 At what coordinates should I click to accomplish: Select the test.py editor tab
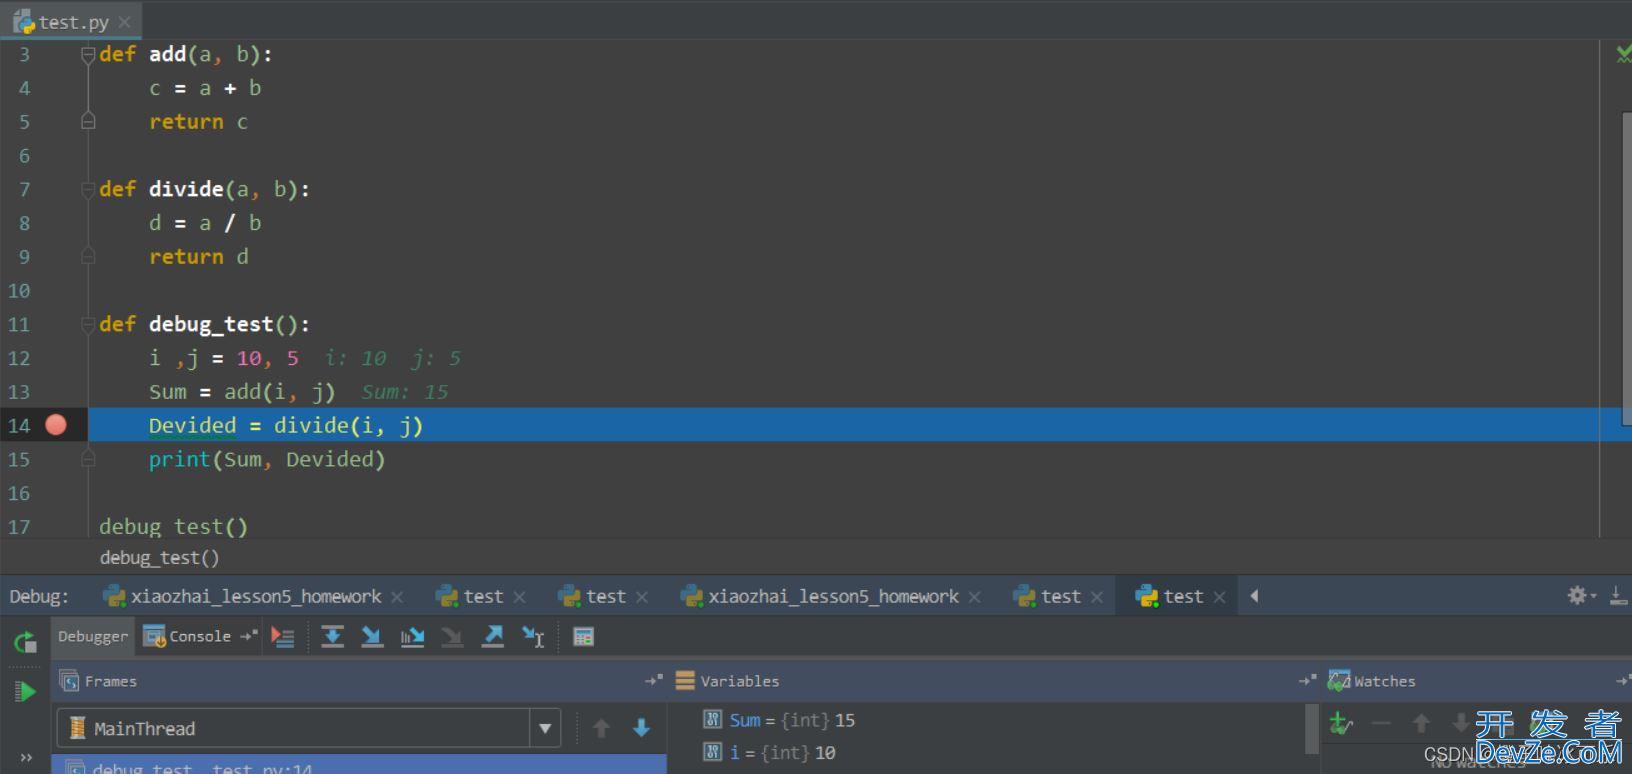pos(70,21)
